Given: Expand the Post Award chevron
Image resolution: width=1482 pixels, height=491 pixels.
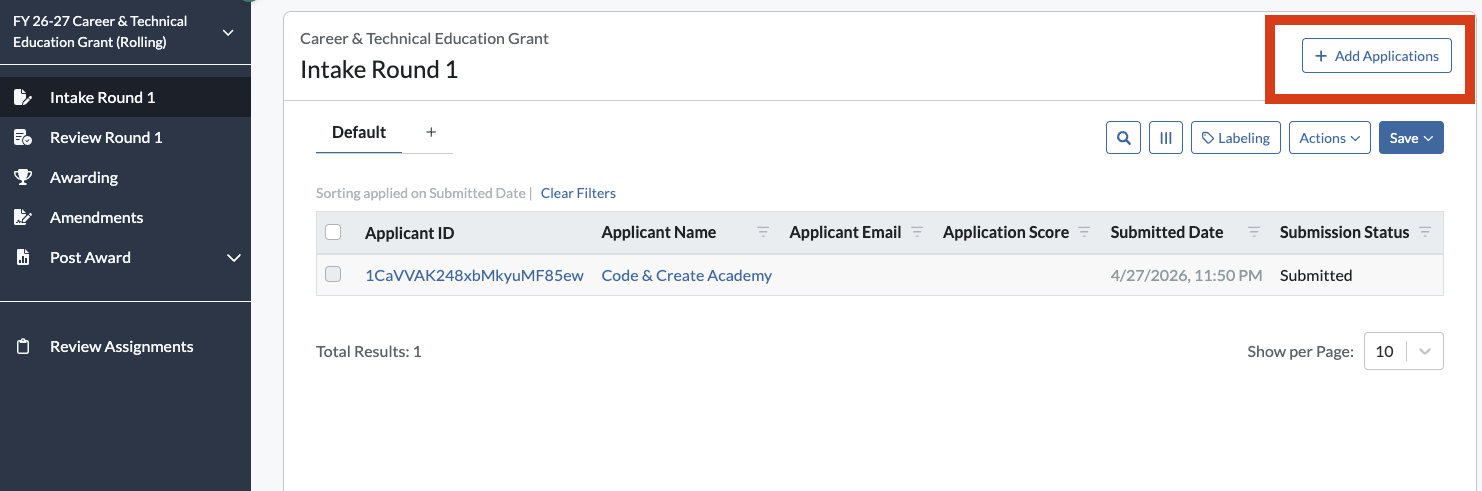Looking at the screenshot, I should (x=234, y=258).
